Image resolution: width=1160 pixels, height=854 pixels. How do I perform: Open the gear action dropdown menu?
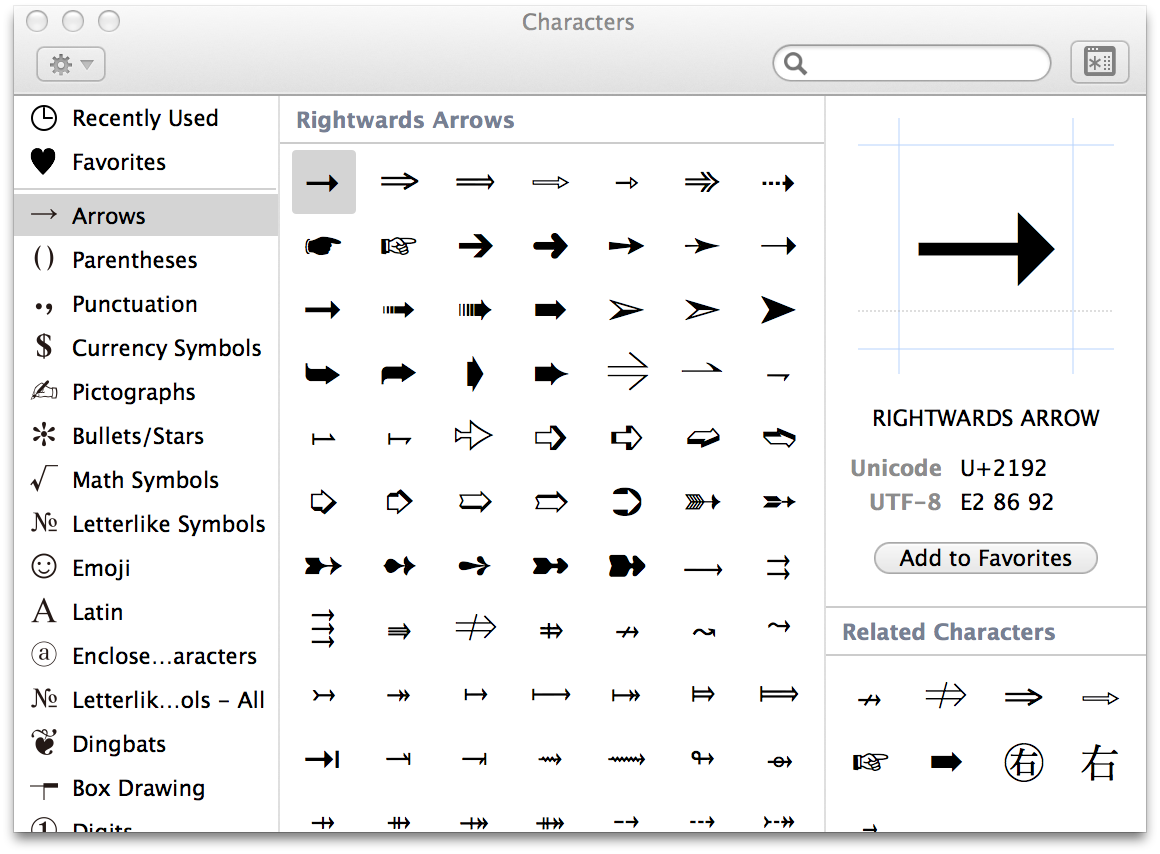71,64
